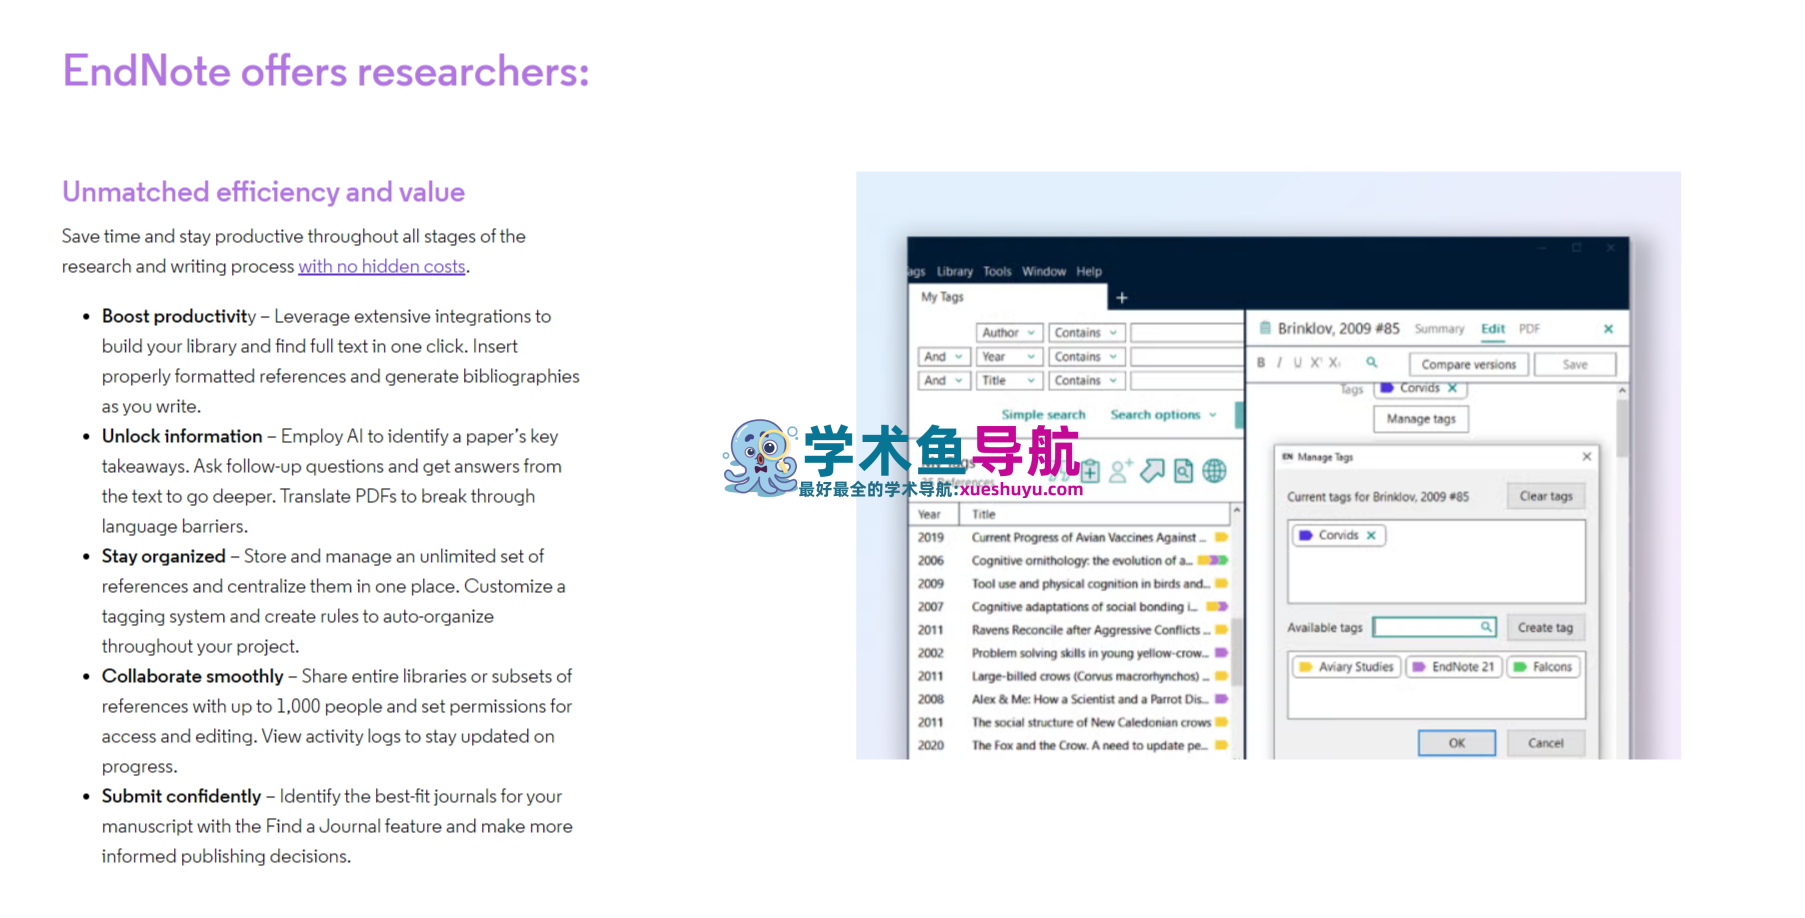This screenshot has width=1805, height=918.
Task: Click the magnifier icon in the edit toolbar
Action: pos(1371,363)
